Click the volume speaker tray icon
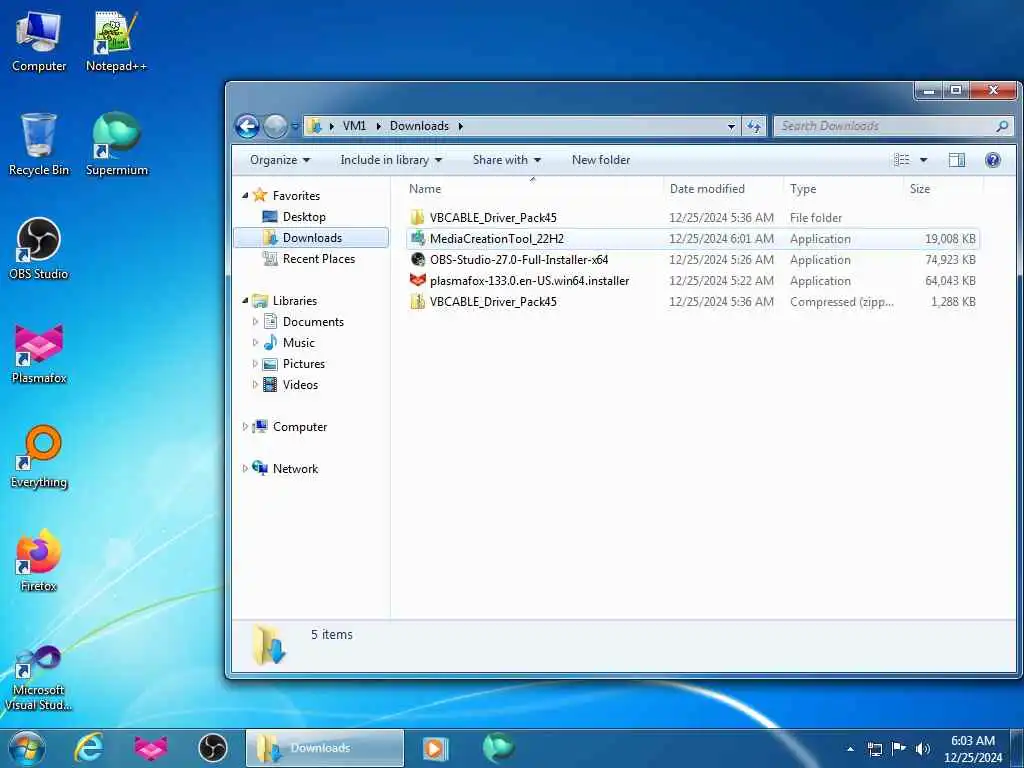 coord(922,749)
